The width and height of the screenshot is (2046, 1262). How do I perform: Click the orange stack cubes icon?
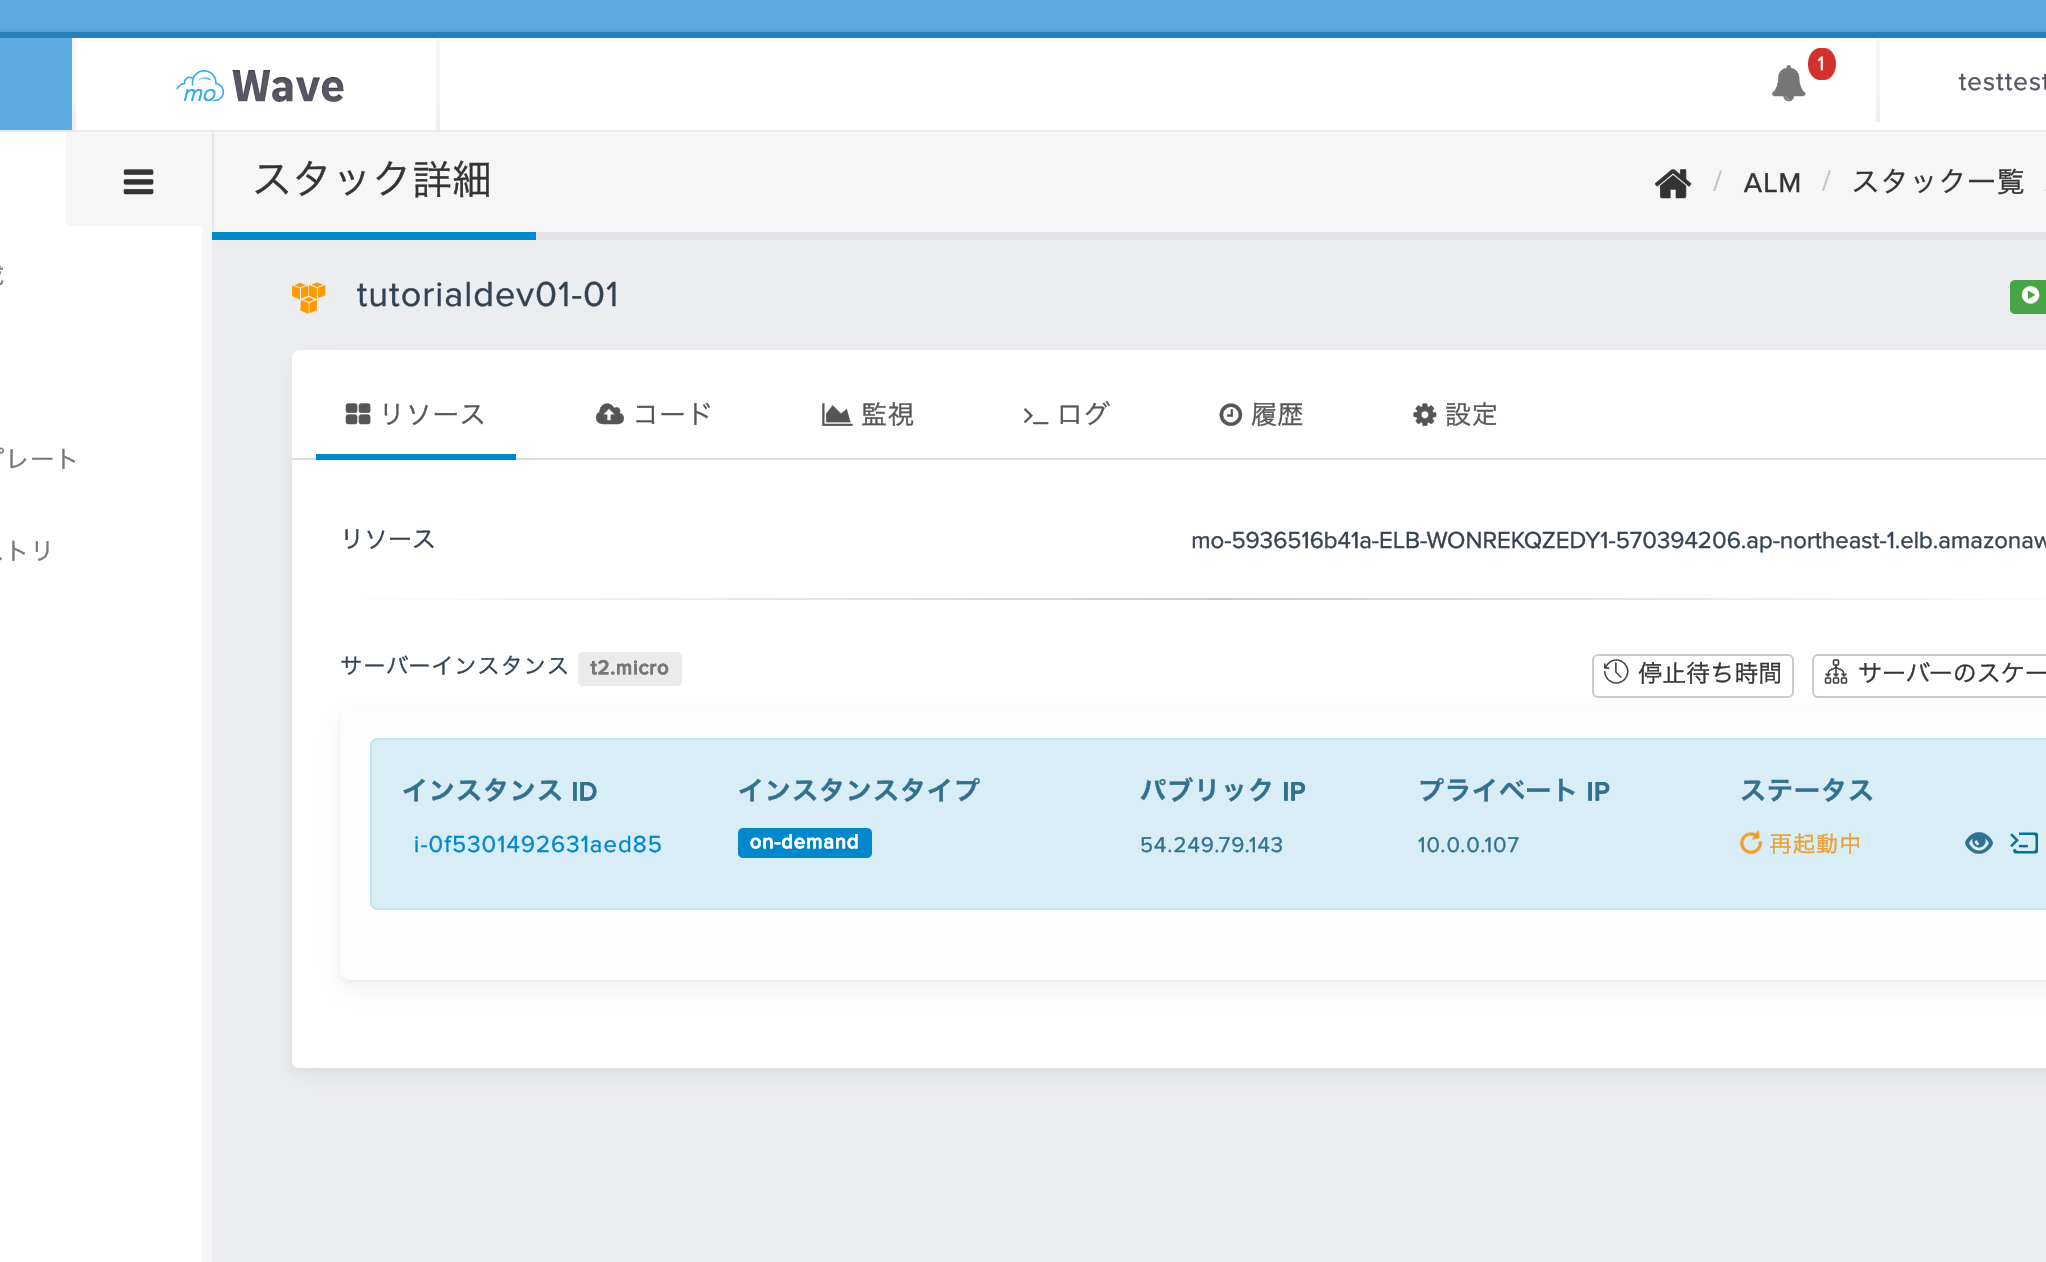pos(308,296)
